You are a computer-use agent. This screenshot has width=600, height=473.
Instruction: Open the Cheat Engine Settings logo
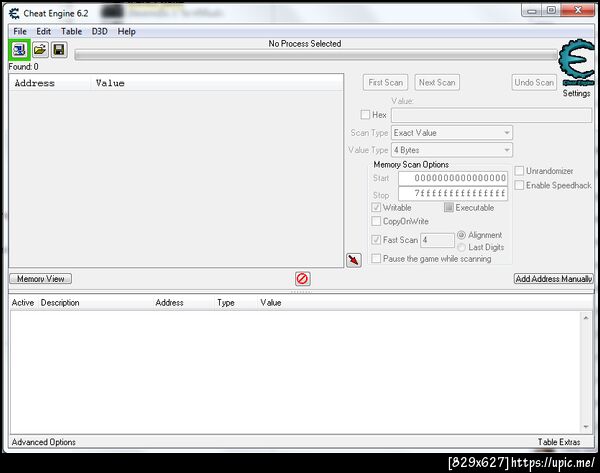(x=577, y=63)
